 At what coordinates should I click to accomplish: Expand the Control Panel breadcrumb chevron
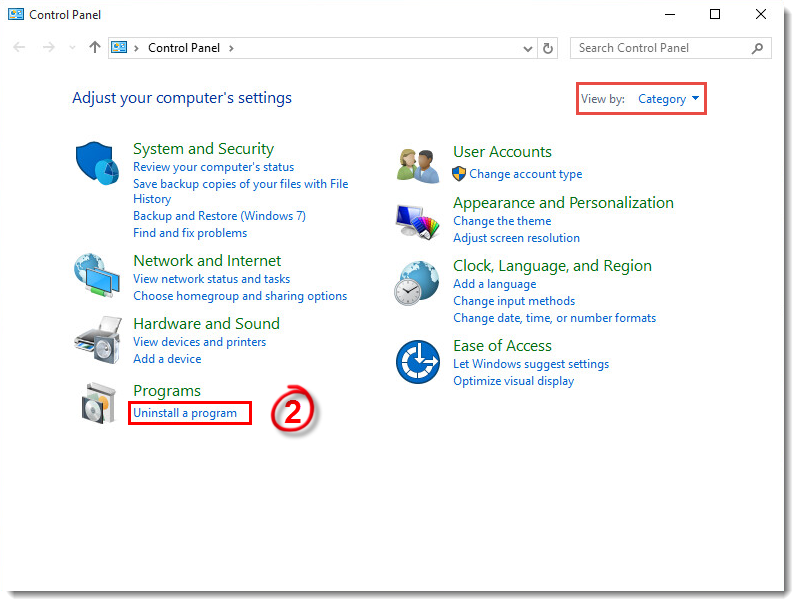pyautogui.click(x=232, y=48)
